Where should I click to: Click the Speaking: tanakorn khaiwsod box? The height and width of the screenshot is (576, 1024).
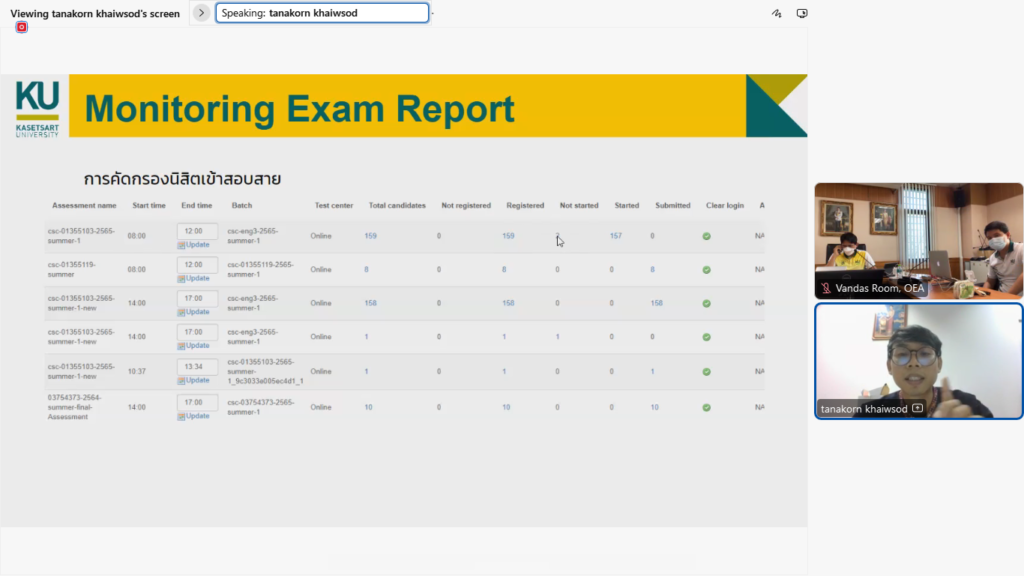[x=322, y=13]
